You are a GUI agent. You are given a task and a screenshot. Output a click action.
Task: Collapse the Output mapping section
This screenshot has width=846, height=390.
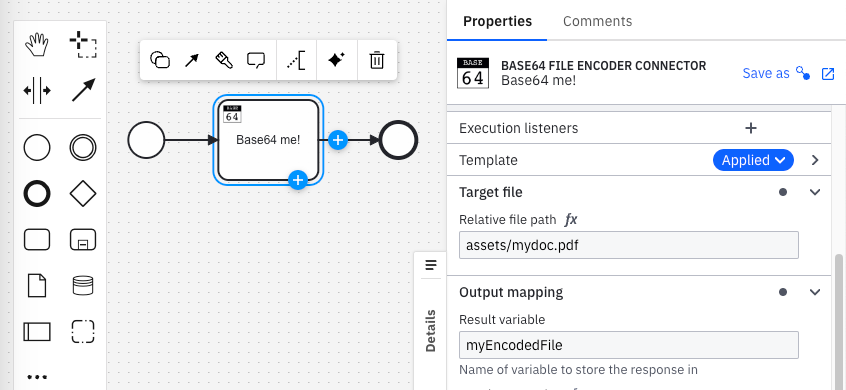(x=815, y=292)
